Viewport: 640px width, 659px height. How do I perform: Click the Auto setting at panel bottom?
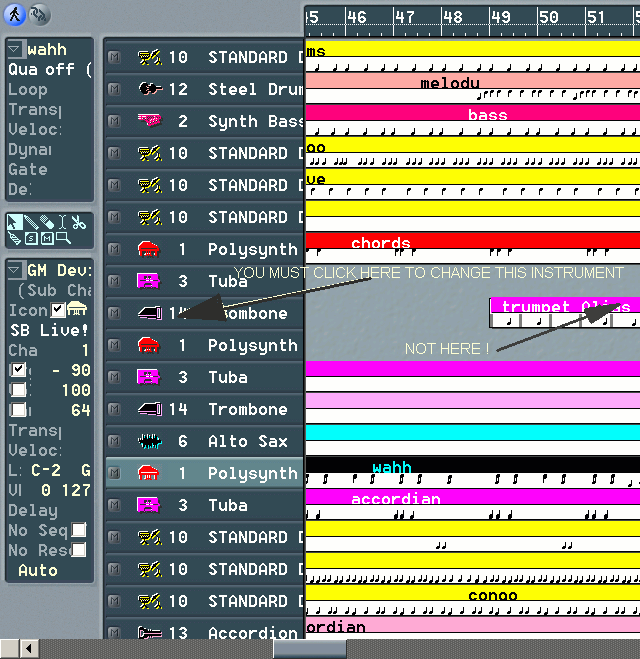(x=38, y=570)
